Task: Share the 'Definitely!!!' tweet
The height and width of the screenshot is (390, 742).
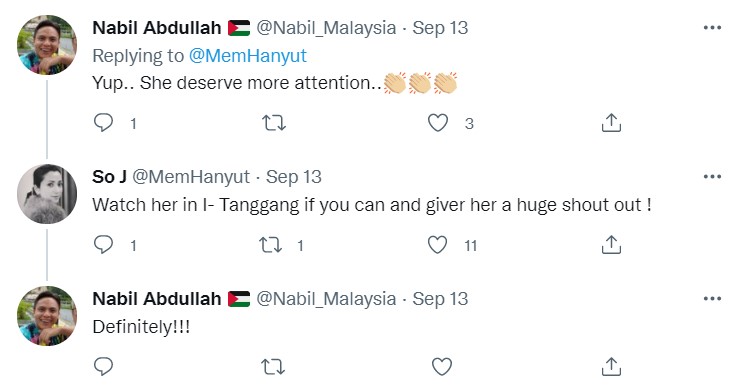Action: click(x=611, y=366)
